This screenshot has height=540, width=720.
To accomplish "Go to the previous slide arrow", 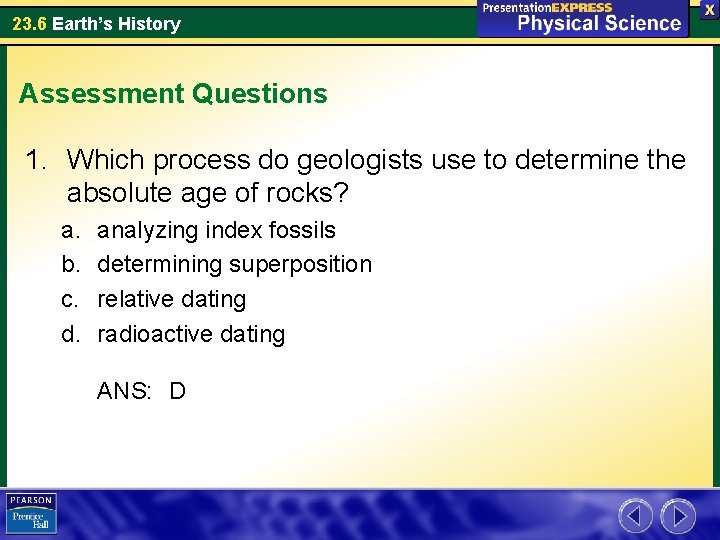I will [x=636, y=516].
